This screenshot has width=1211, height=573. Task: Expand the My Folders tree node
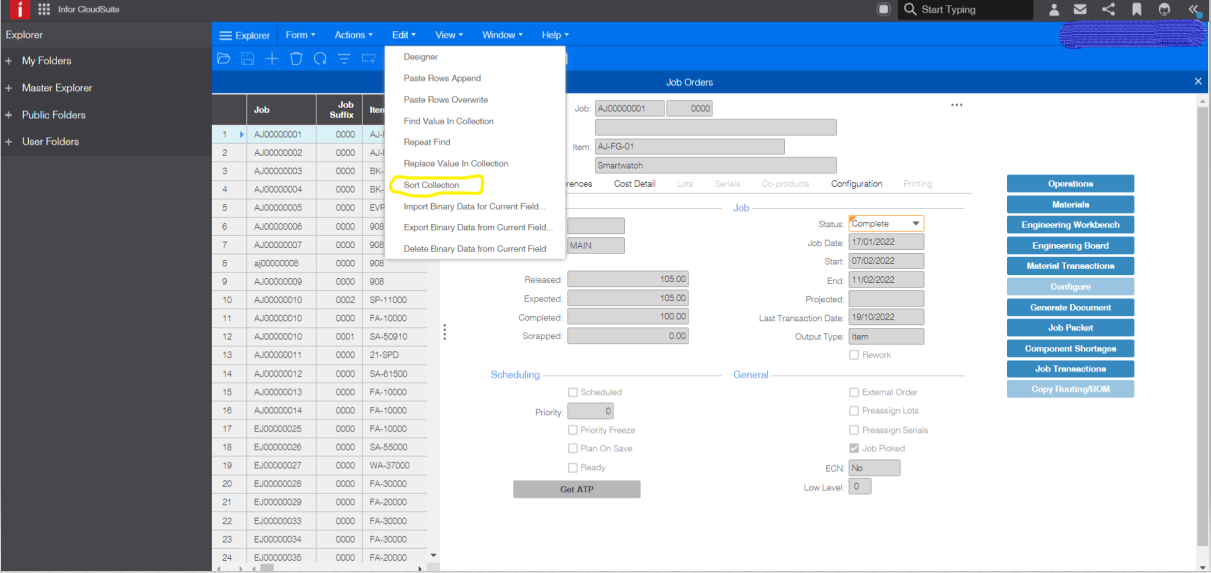point(9,61)
